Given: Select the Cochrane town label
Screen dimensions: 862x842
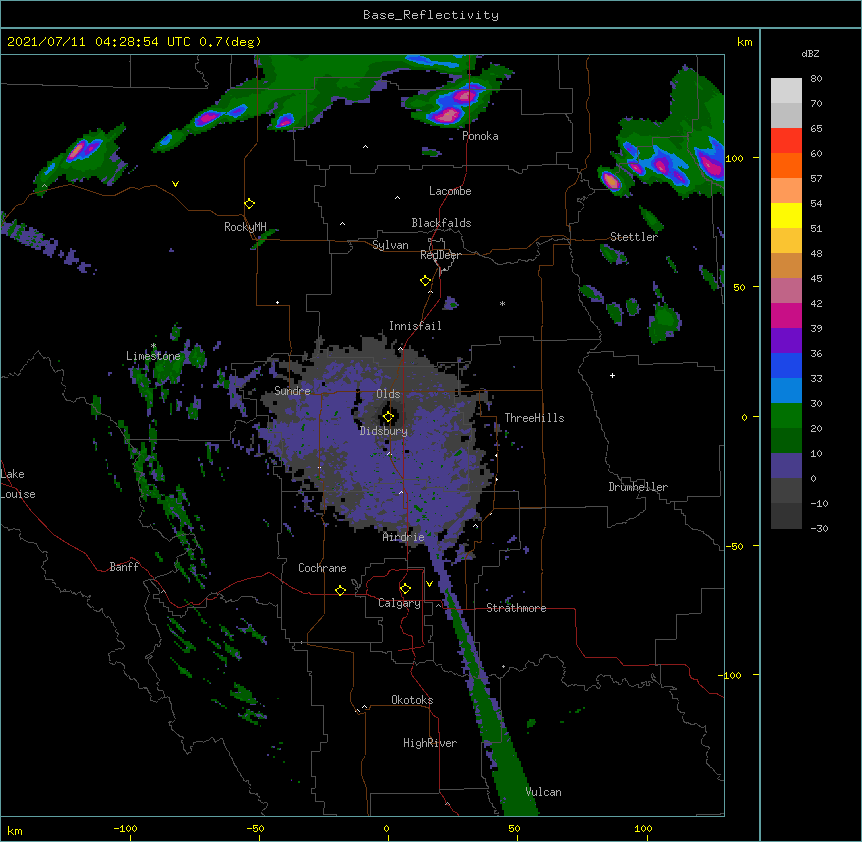Looking at the screenshot, I should coord(322,568).
